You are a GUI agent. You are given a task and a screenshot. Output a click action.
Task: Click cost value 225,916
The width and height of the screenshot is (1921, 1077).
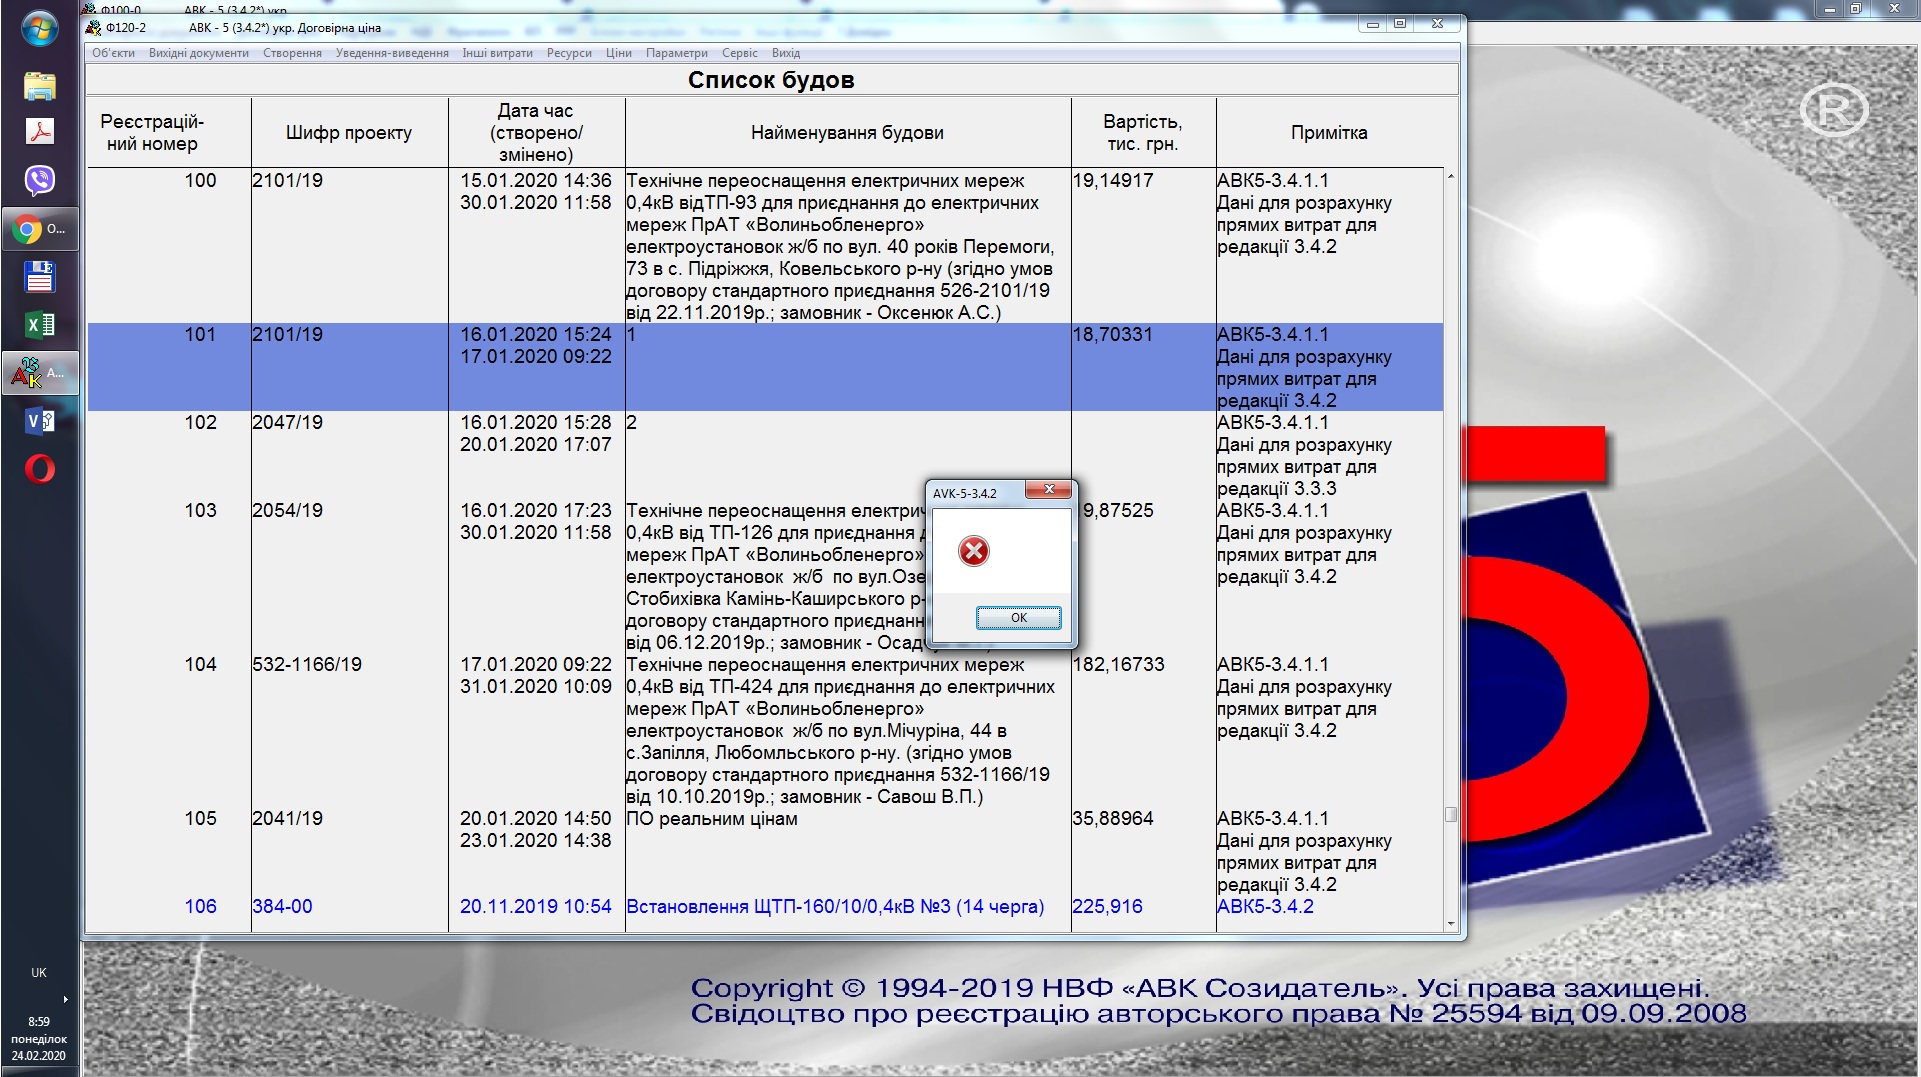click(x=1107, y=906)
